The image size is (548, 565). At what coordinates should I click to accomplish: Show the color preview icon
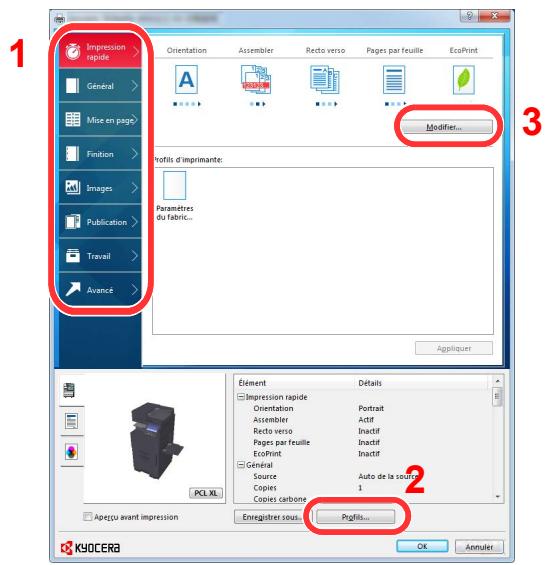point(71,452)
